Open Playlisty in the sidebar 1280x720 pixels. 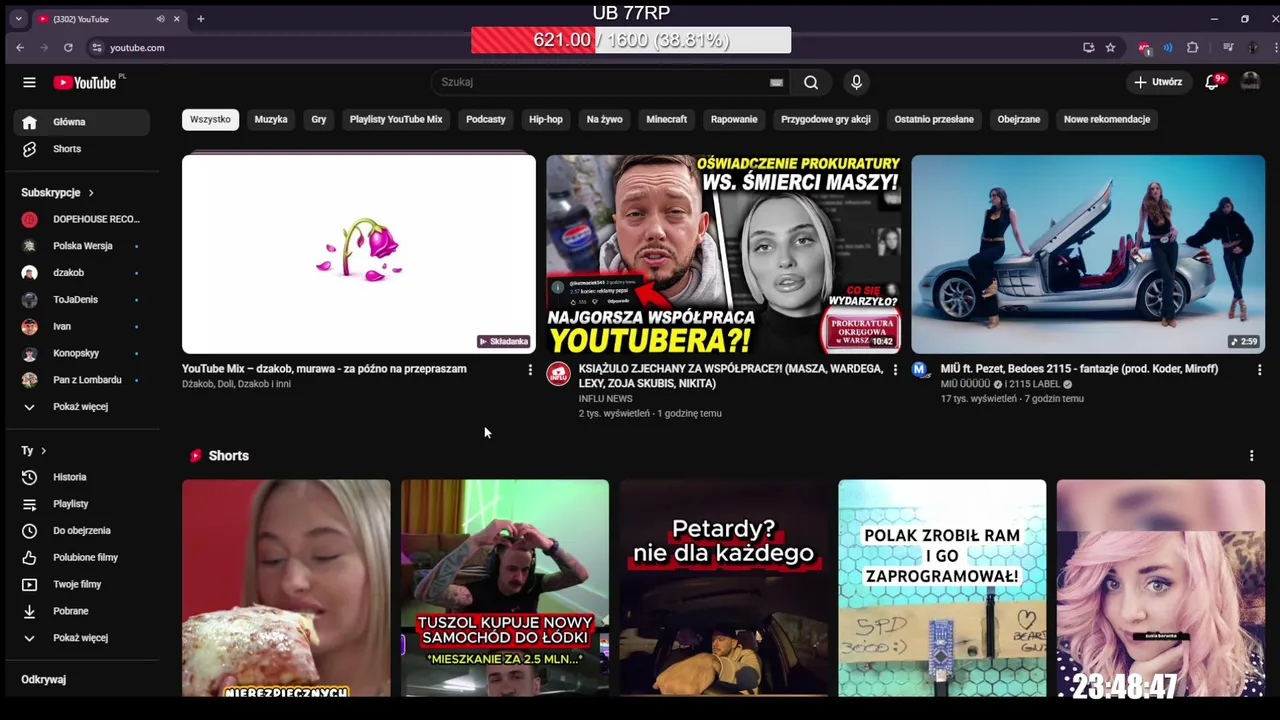[82, 504]
